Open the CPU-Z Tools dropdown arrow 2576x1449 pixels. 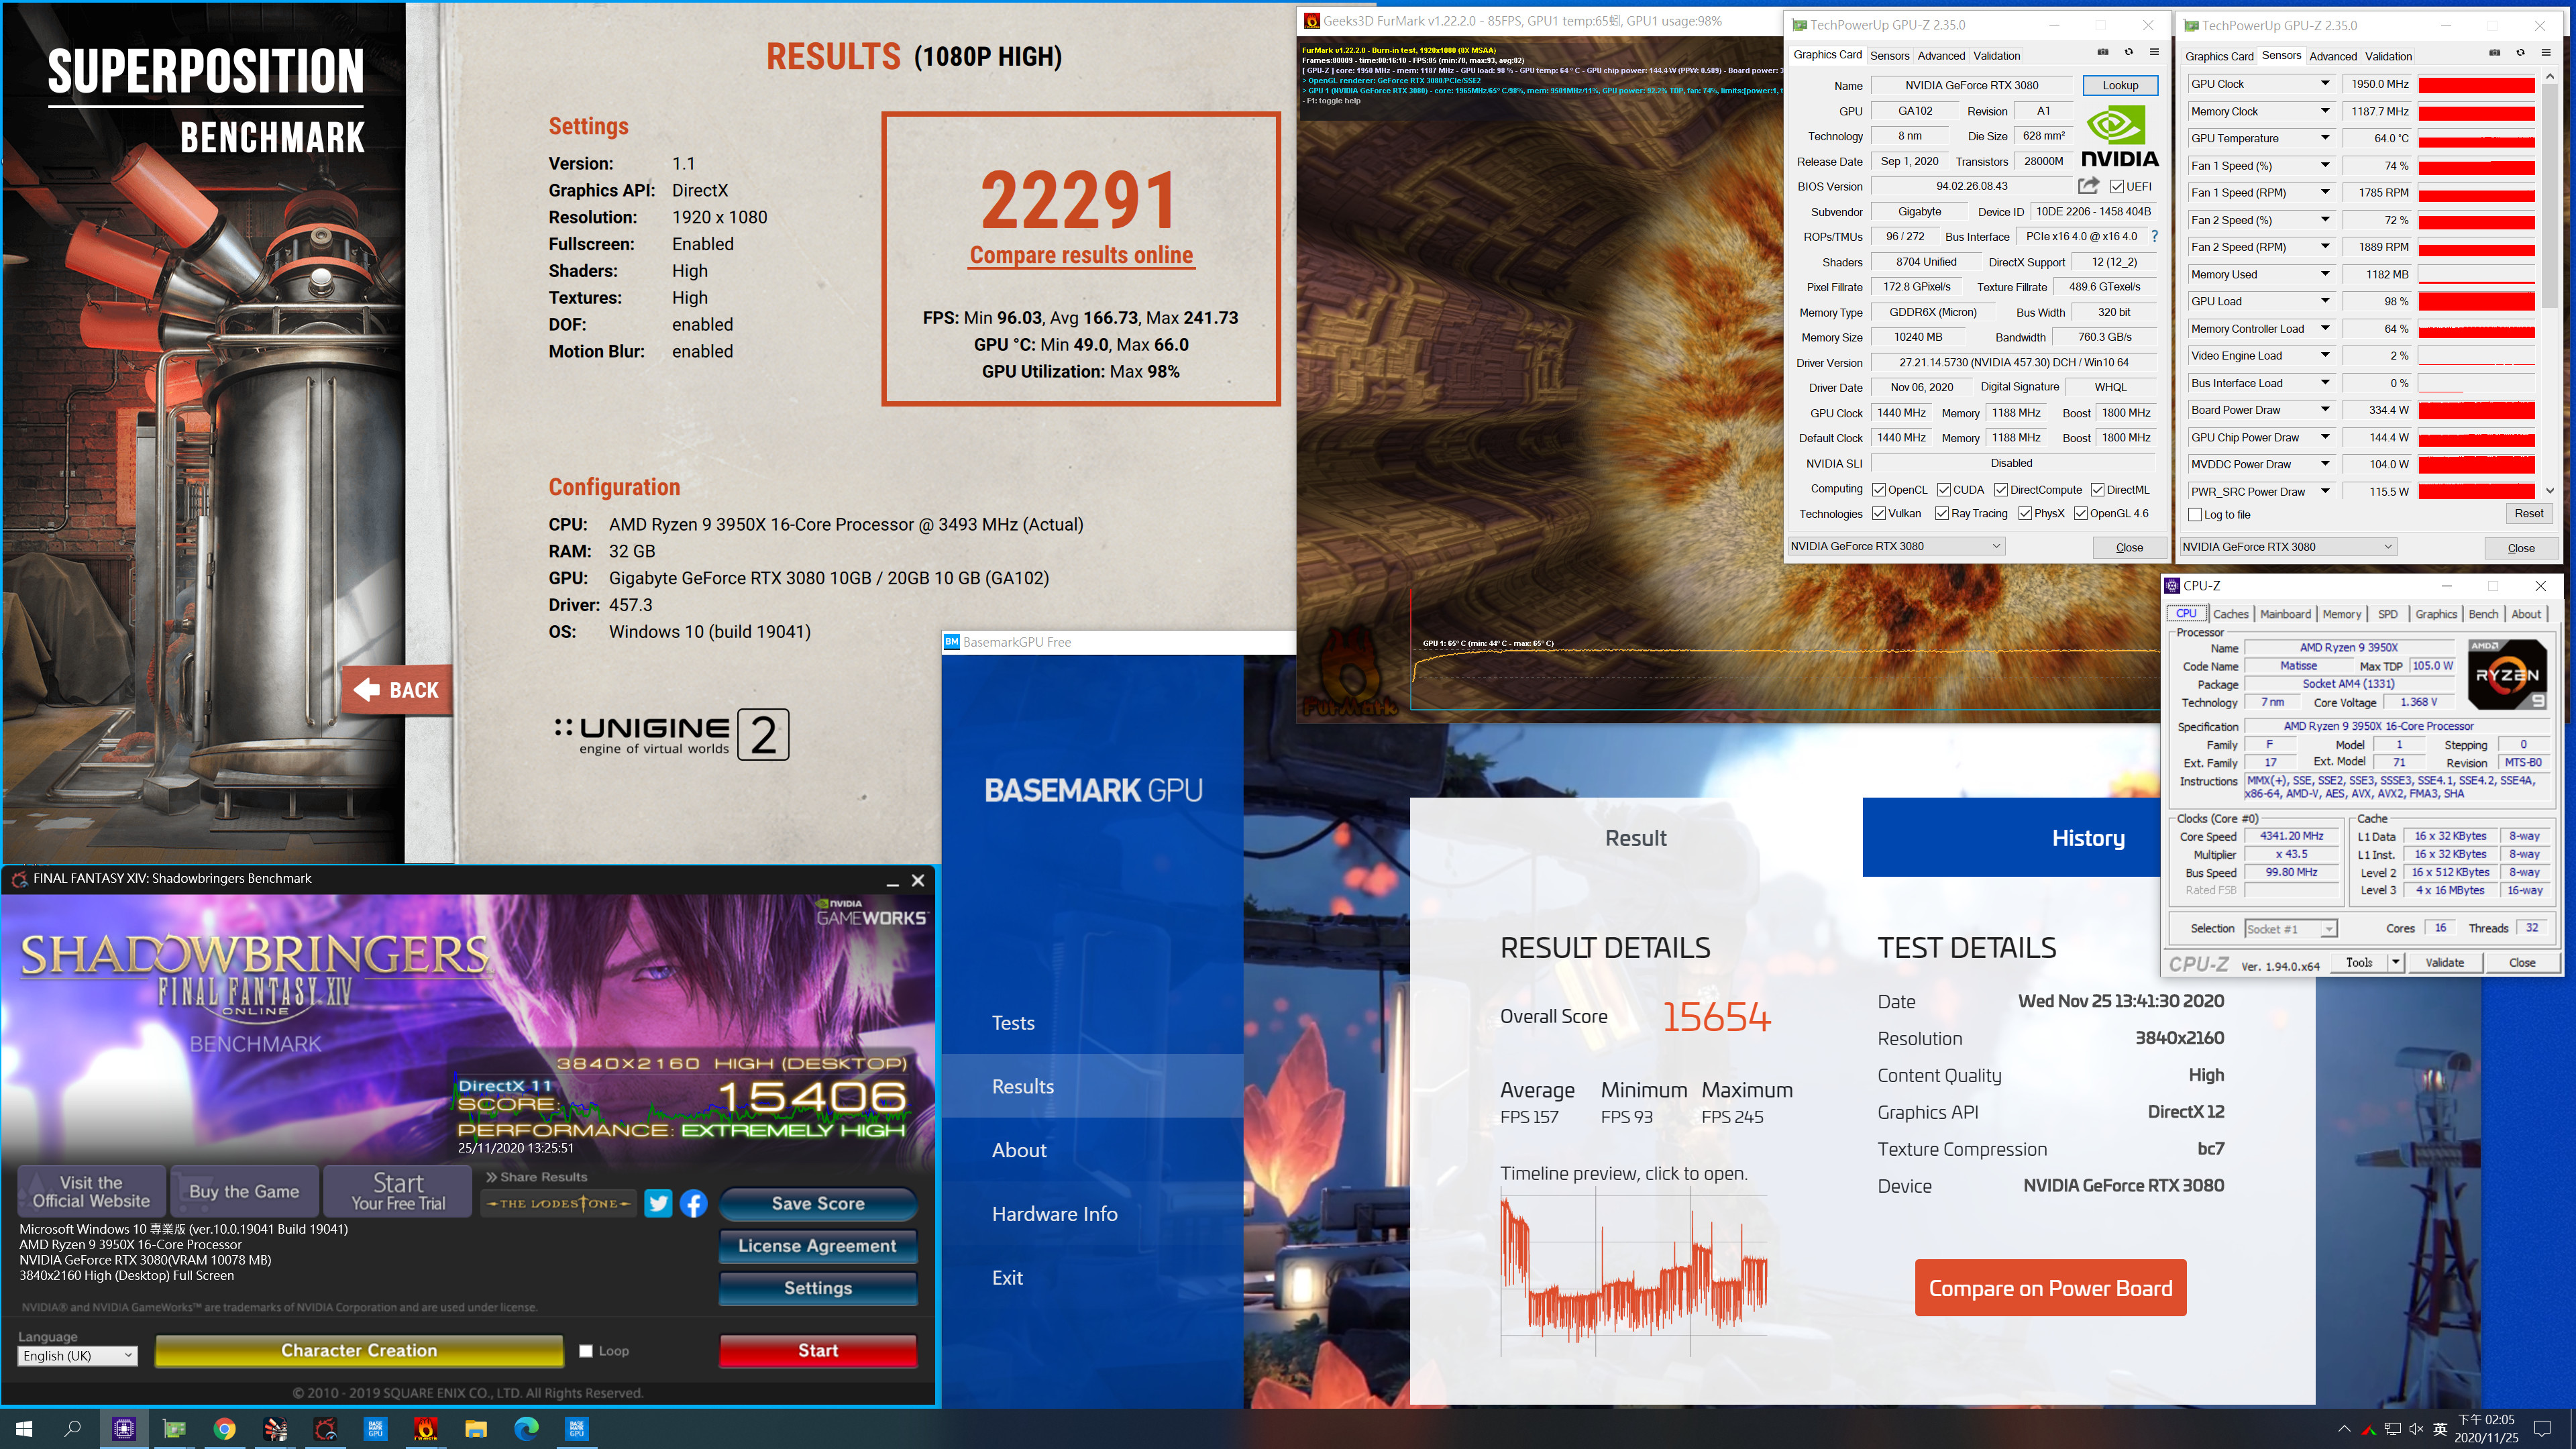pos(2395,962)
